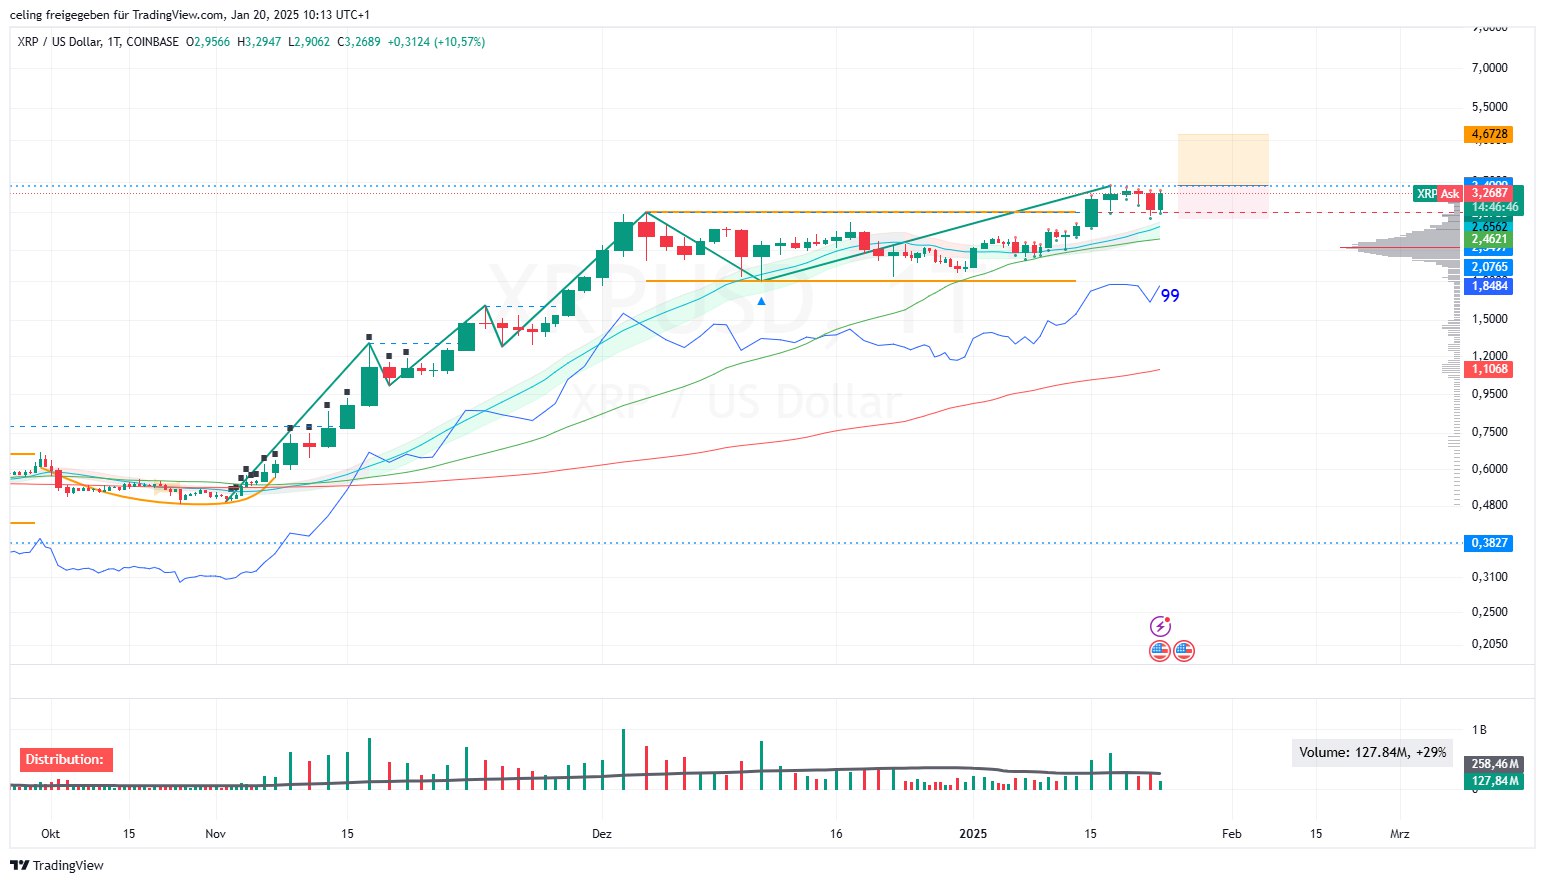Click the red 1,1068 moving average label

[x=1489, y=369]
